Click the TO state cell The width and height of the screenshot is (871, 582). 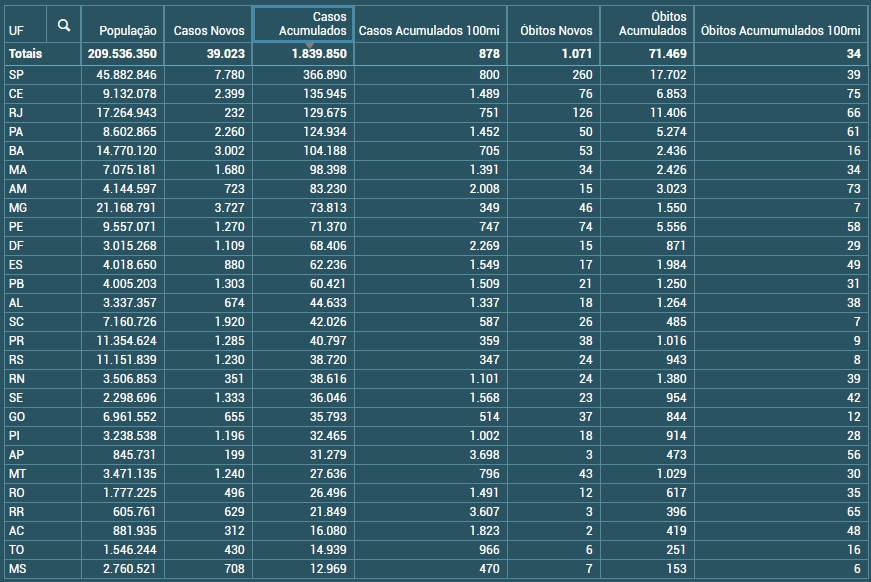coord(16,550)
